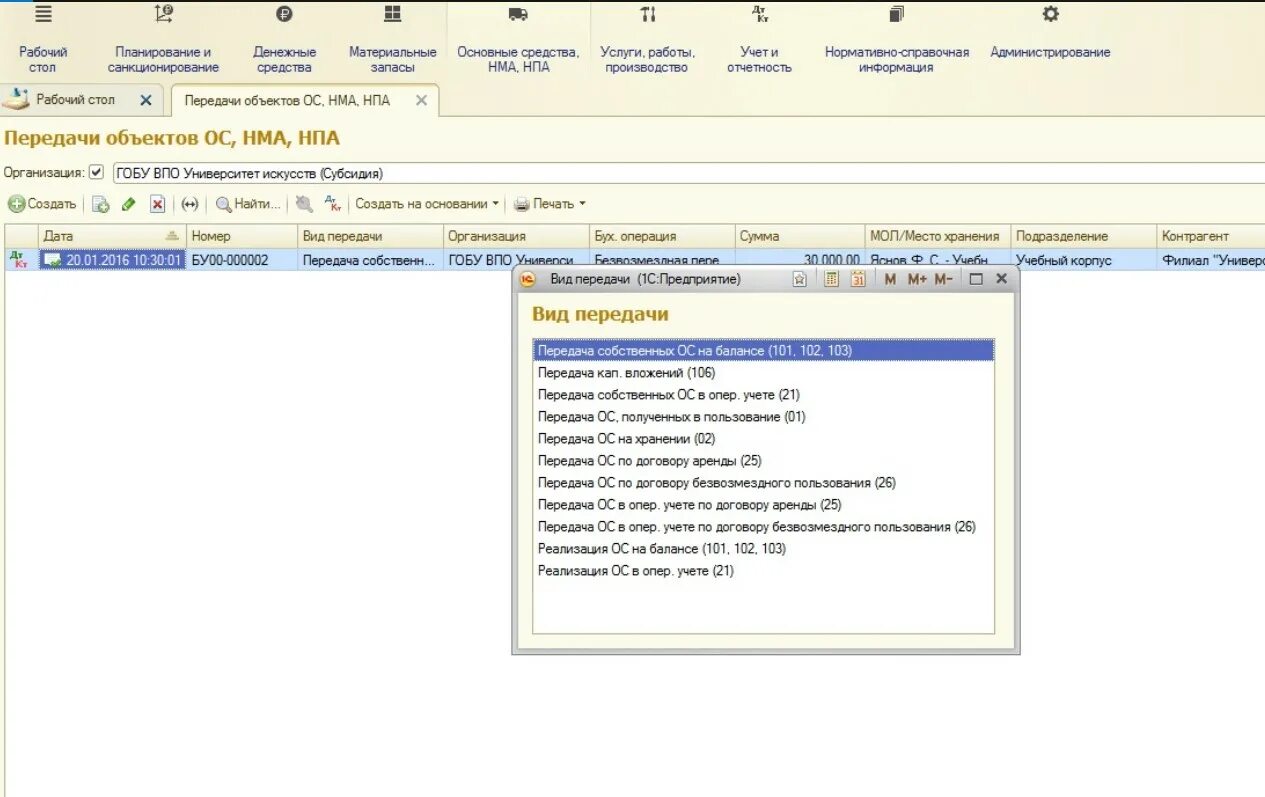Add Вид передачи dialog to favorites star
This screenshot has height=797, width=1265.
pos(799,280)
